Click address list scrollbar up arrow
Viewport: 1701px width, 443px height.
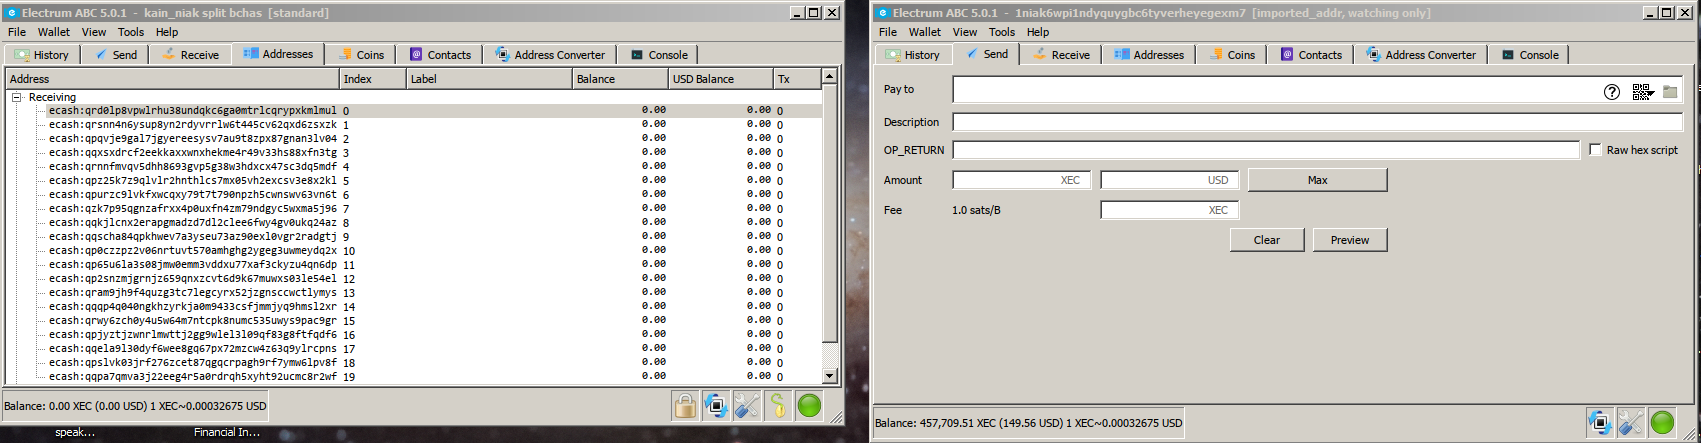click(x=829, y=76)
